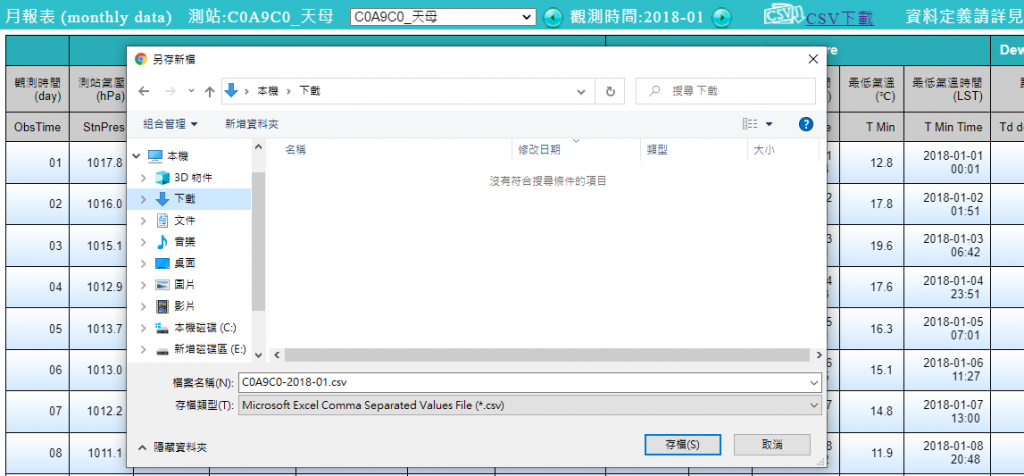Go up one folder level
The width and height of the screenshot is (1024, 476).
pyautogui.click(x=210, y=91)
